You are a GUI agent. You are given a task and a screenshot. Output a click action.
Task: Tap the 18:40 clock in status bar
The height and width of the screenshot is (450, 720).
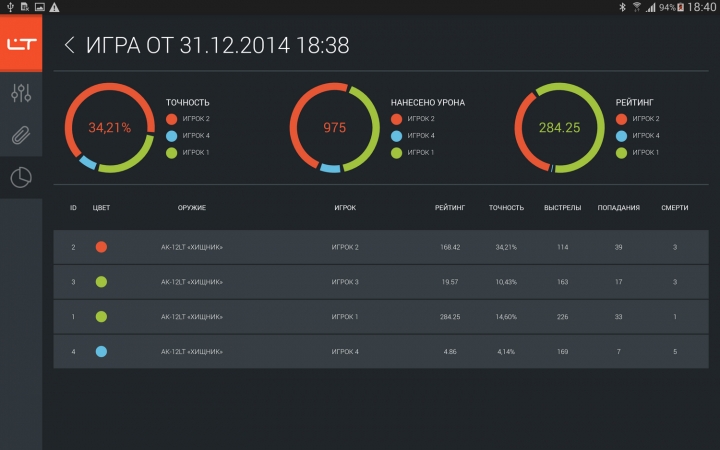[x=702, y=7]
